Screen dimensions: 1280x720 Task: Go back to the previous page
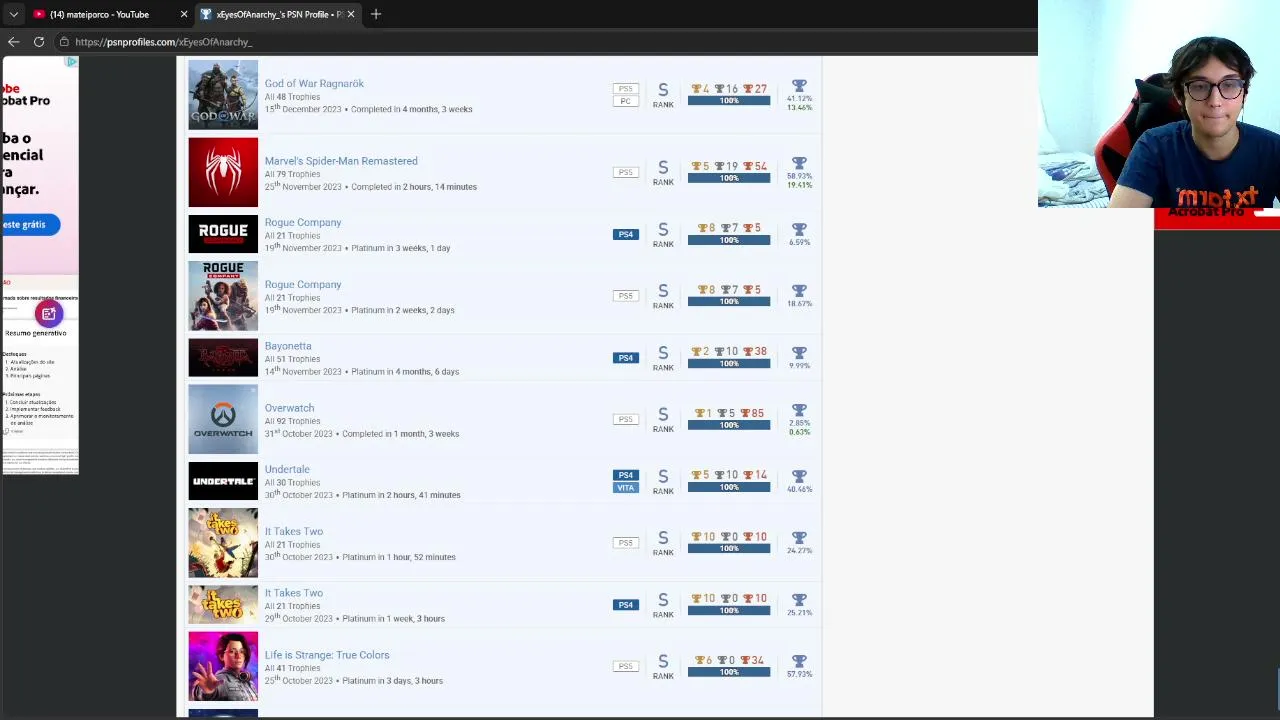[x=13, y=42]
